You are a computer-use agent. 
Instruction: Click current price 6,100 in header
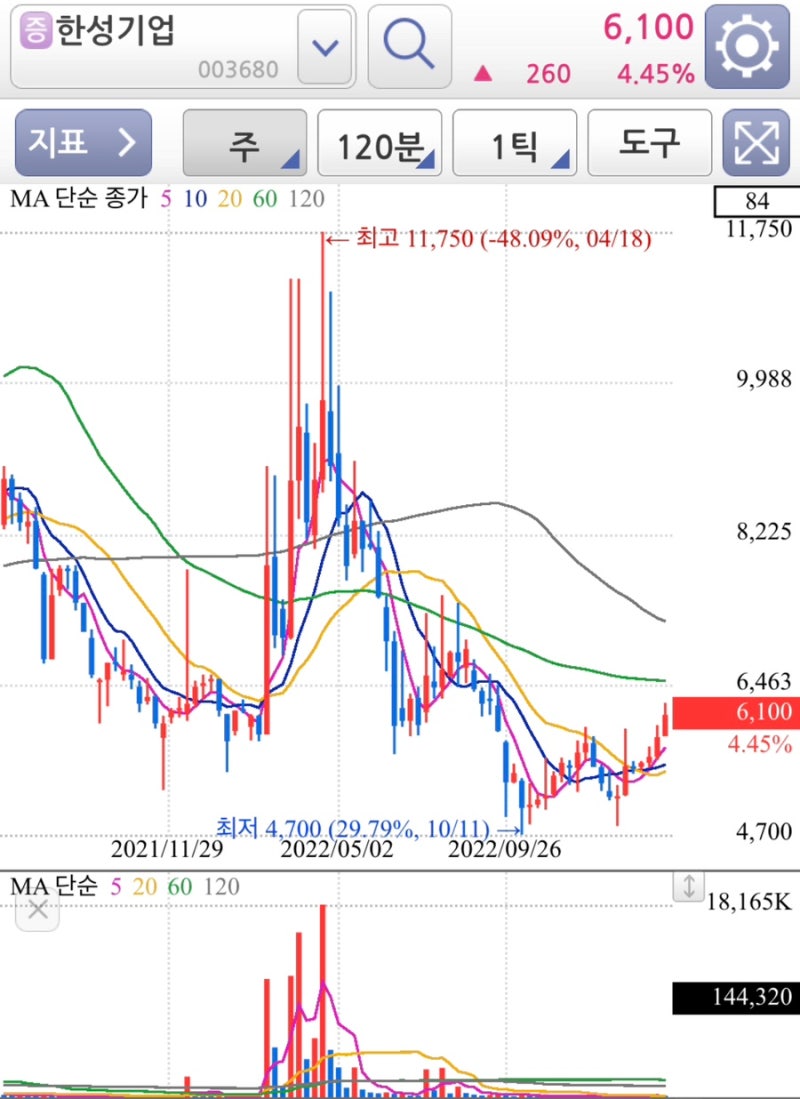(649, 27)
